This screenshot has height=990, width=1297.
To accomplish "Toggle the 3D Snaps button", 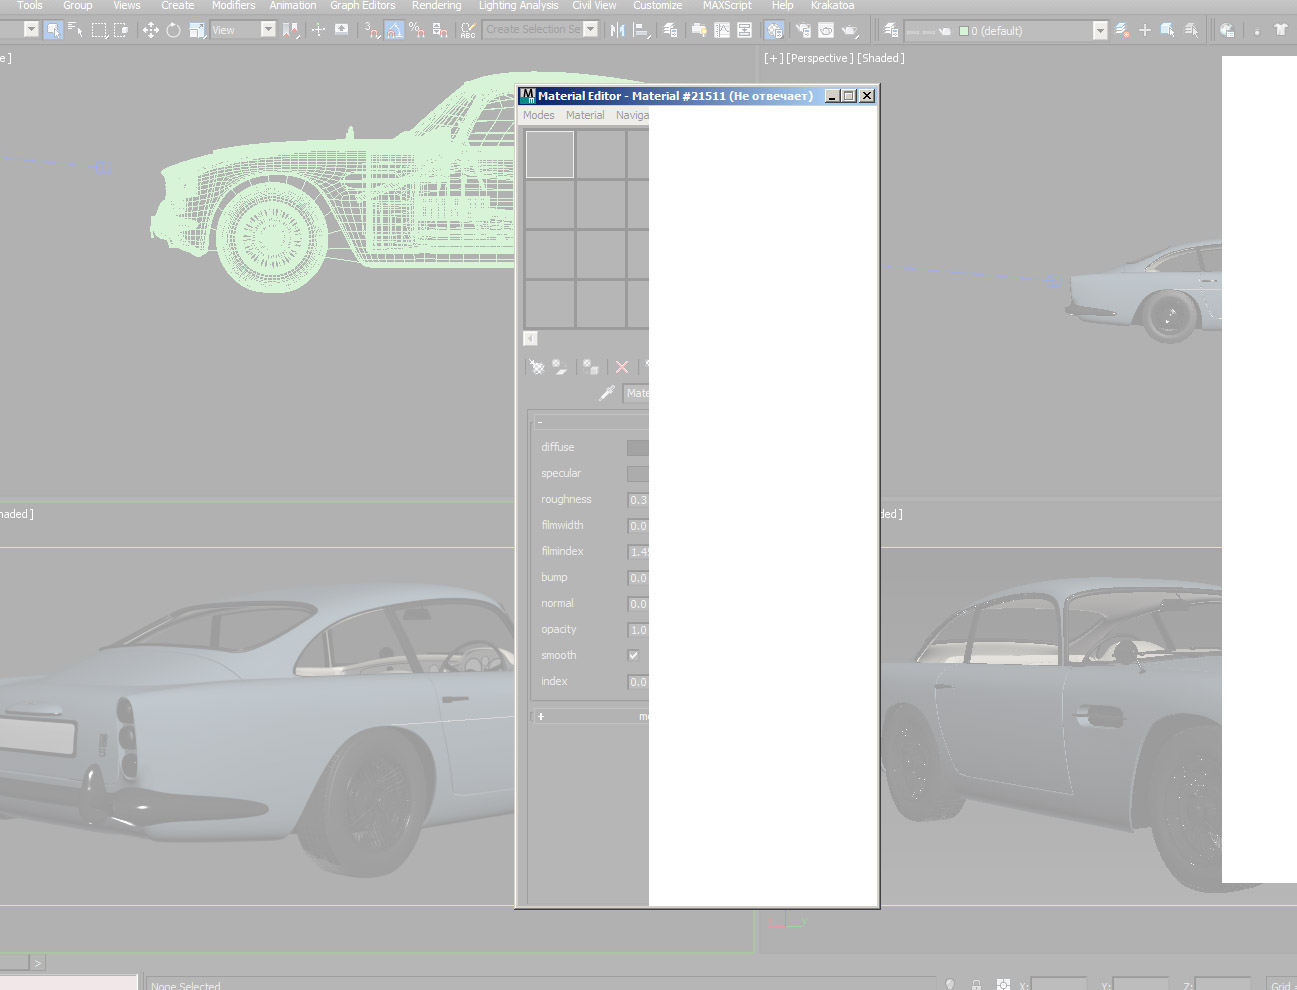I will (x=372, y=30).
